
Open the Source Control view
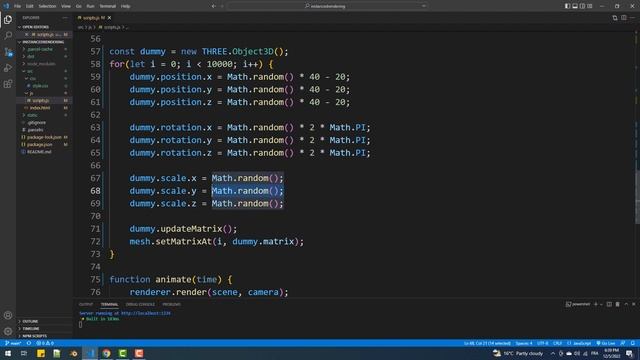tap(8, 52)
